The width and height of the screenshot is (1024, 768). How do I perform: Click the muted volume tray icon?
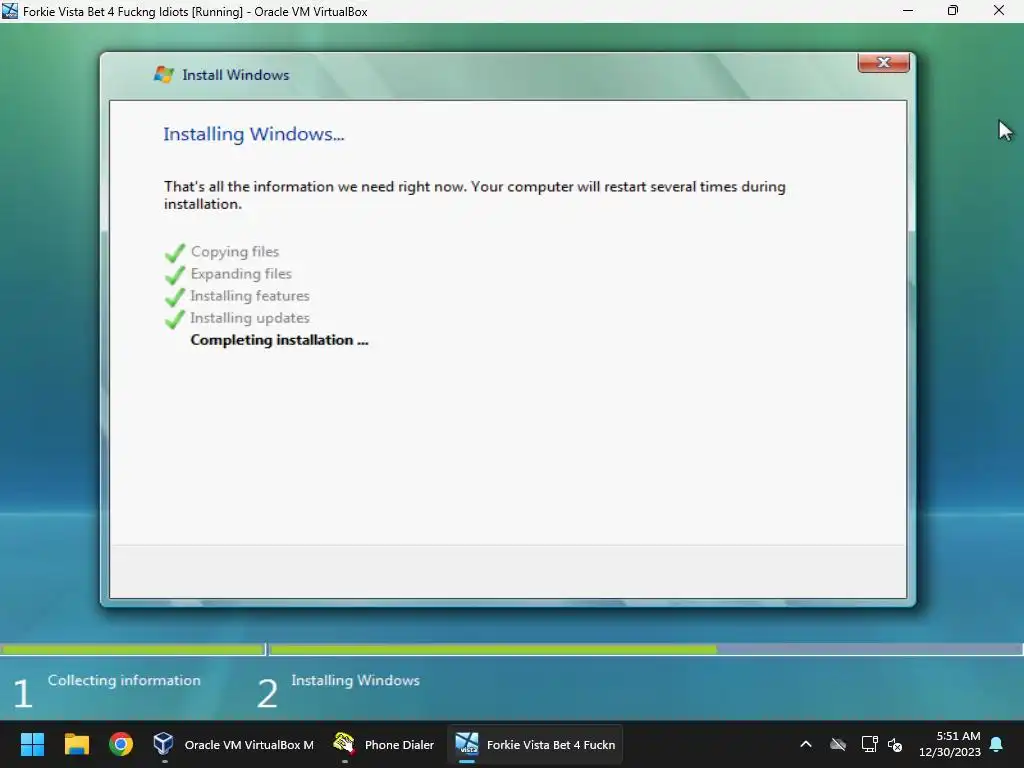point(895,744)
